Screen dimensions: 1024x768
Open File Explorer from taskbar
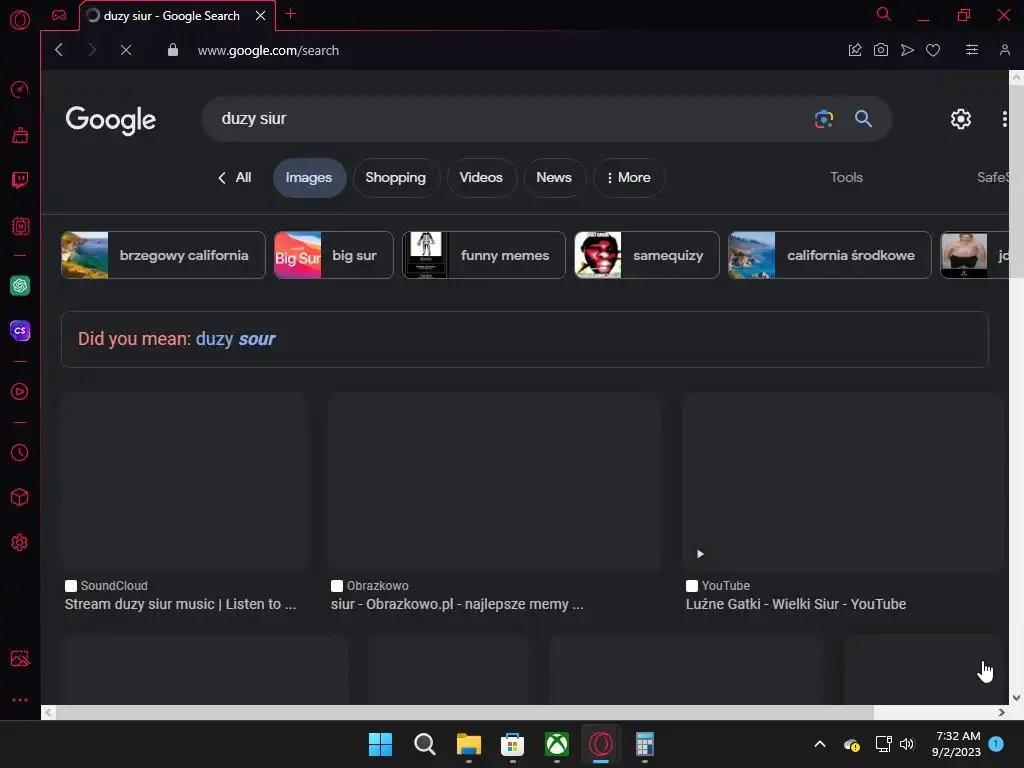(468, 744)
